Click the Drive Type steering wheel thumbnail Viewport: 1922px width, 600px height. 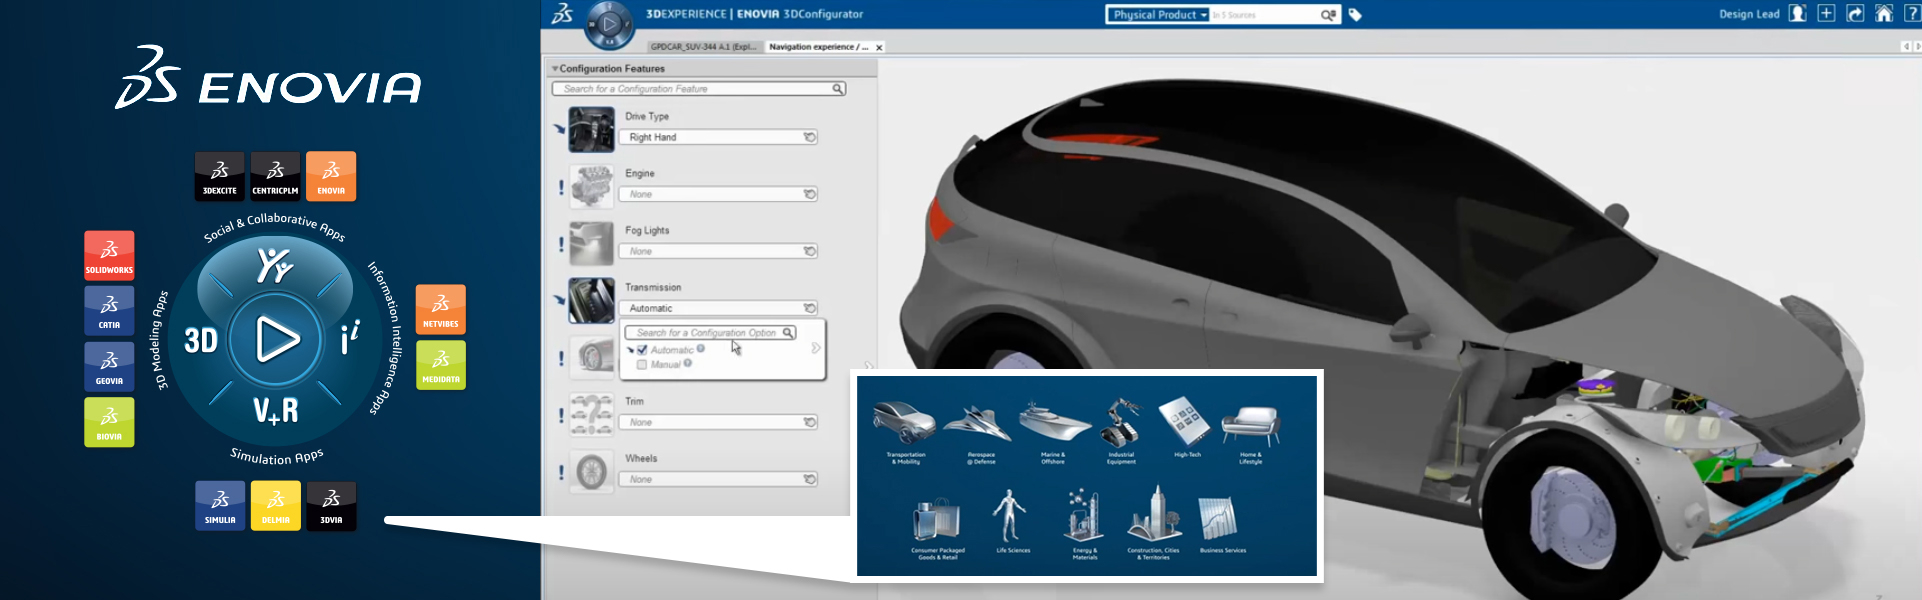(x=591, y=129)
